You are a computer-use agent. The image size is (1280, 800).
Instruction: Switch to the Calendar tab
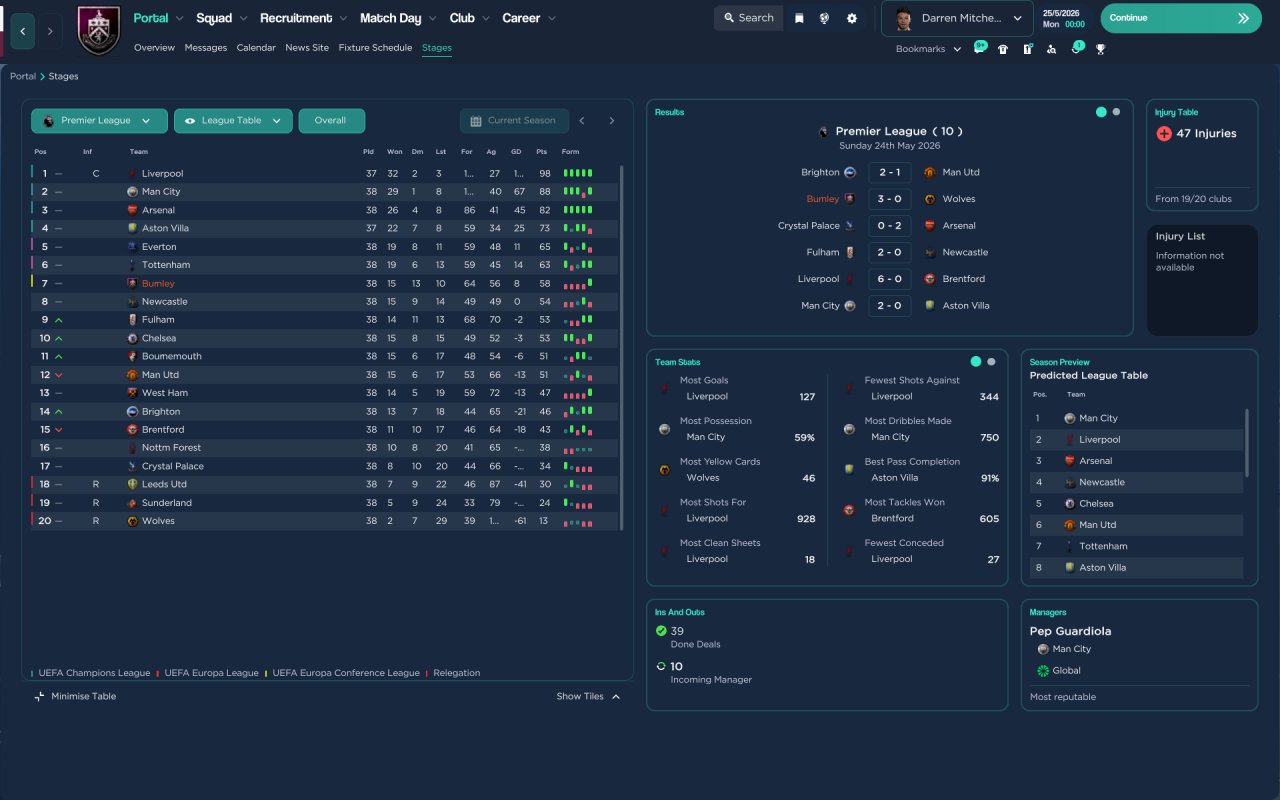pos(256,48)
